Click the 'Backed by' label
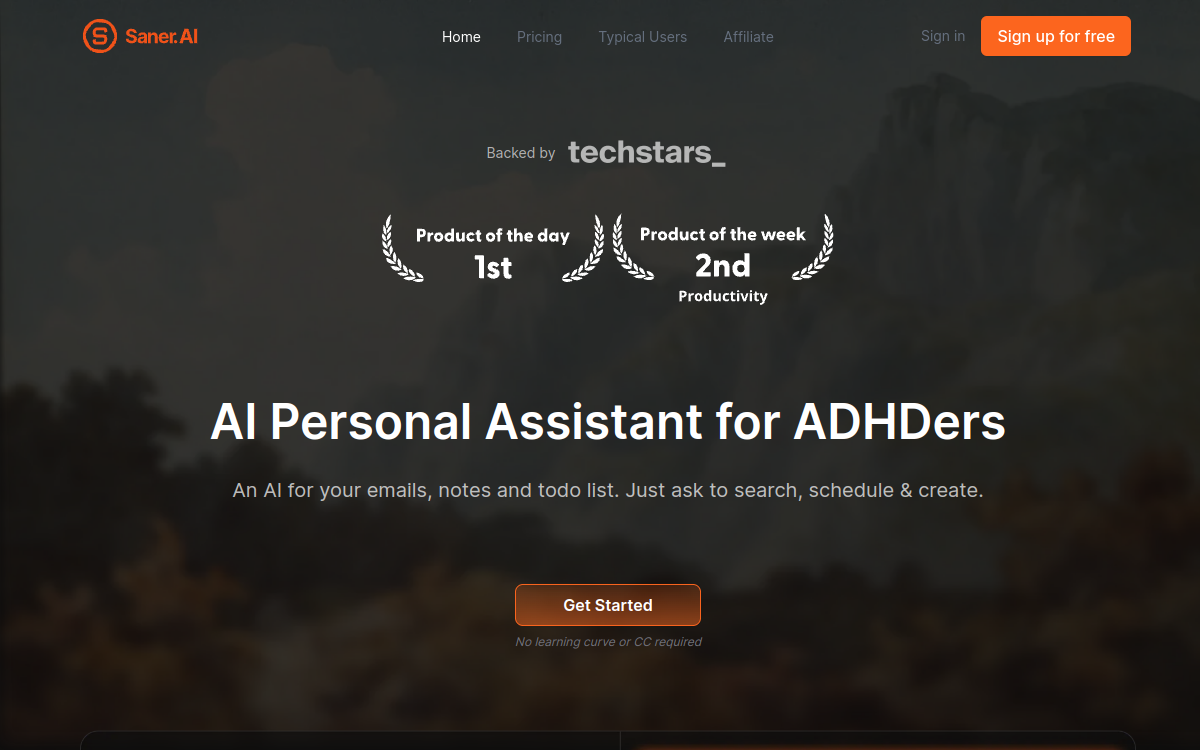 pyautogui.click(x=521, y=153)
